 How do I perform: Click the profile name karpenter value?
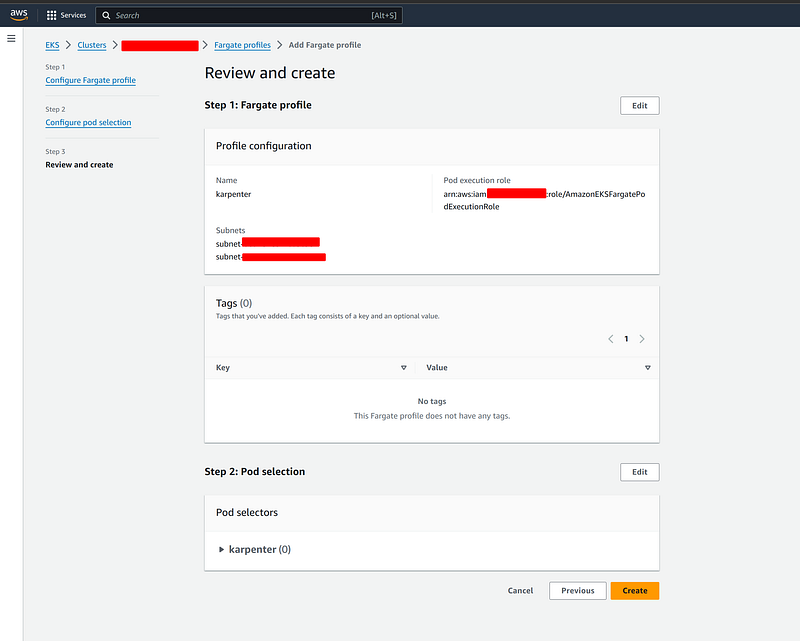pyautogui.click(x=233, y=194)
